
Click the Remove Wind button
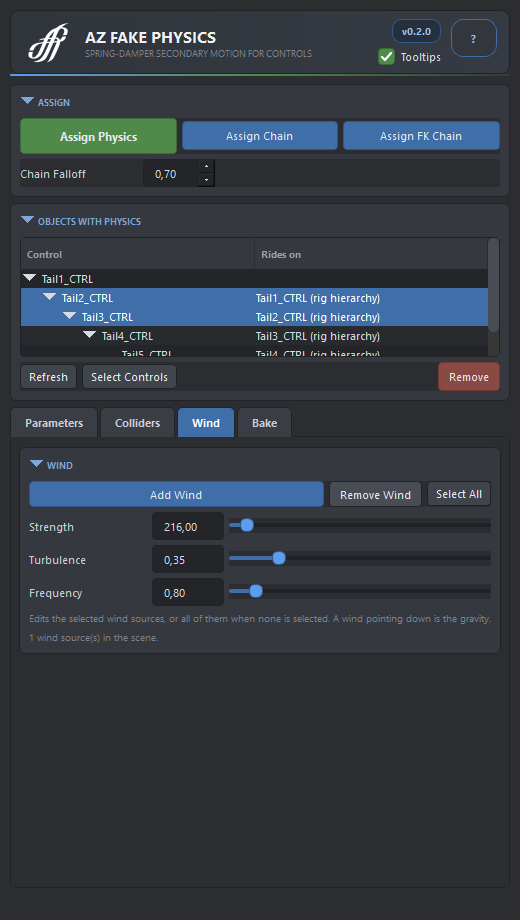376,495
